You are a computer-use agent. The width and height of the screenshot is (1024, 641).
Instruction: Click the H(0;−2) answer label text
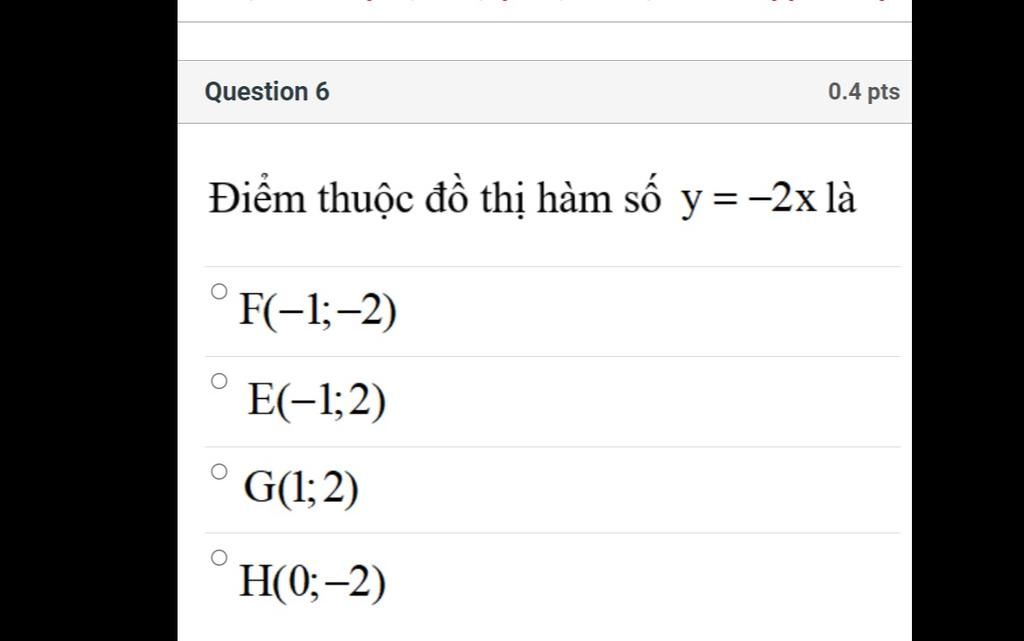click(x=313, y=582)
